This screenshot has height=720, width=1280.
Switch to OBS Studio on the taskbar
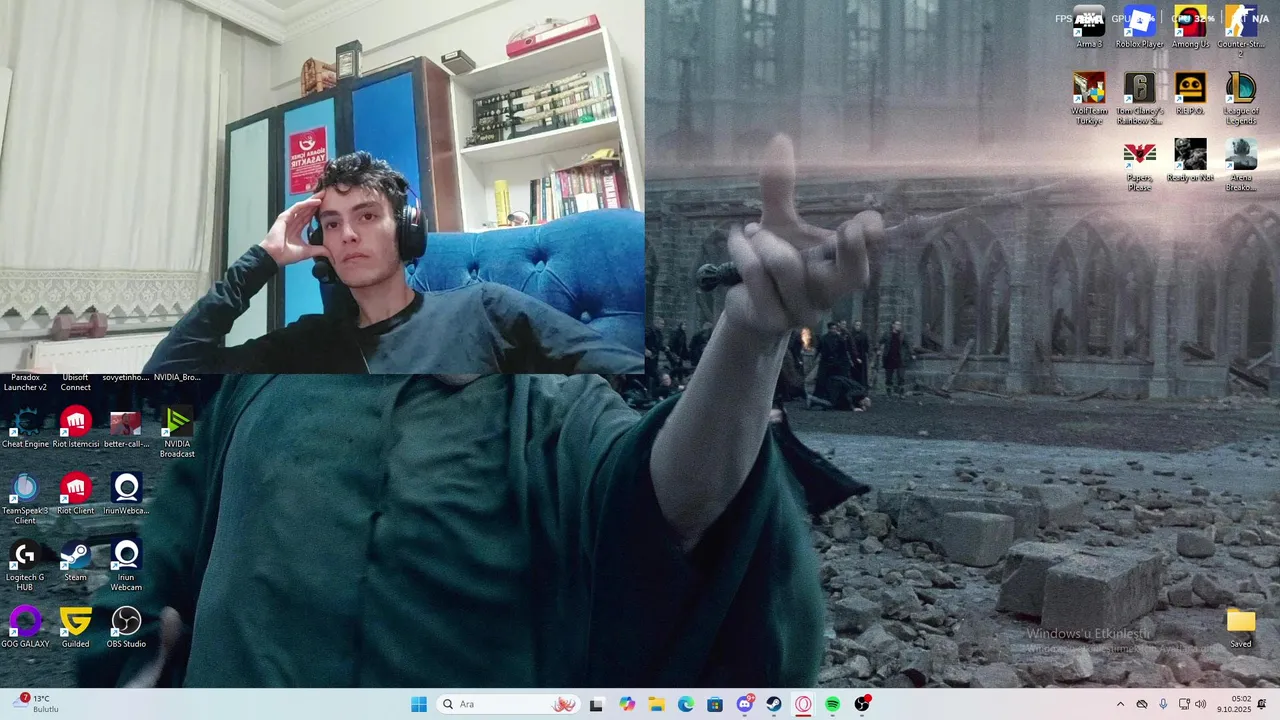click(x=862, y=704)
